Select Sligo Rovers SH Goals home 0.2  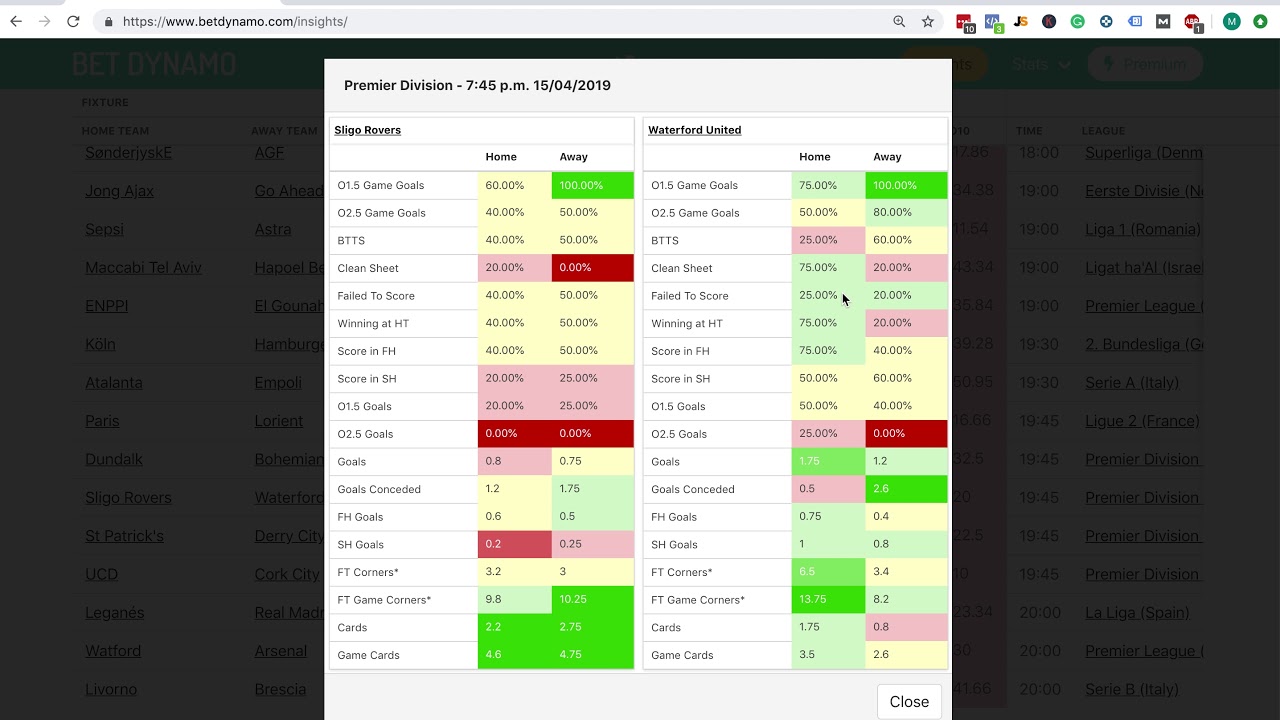514,544
